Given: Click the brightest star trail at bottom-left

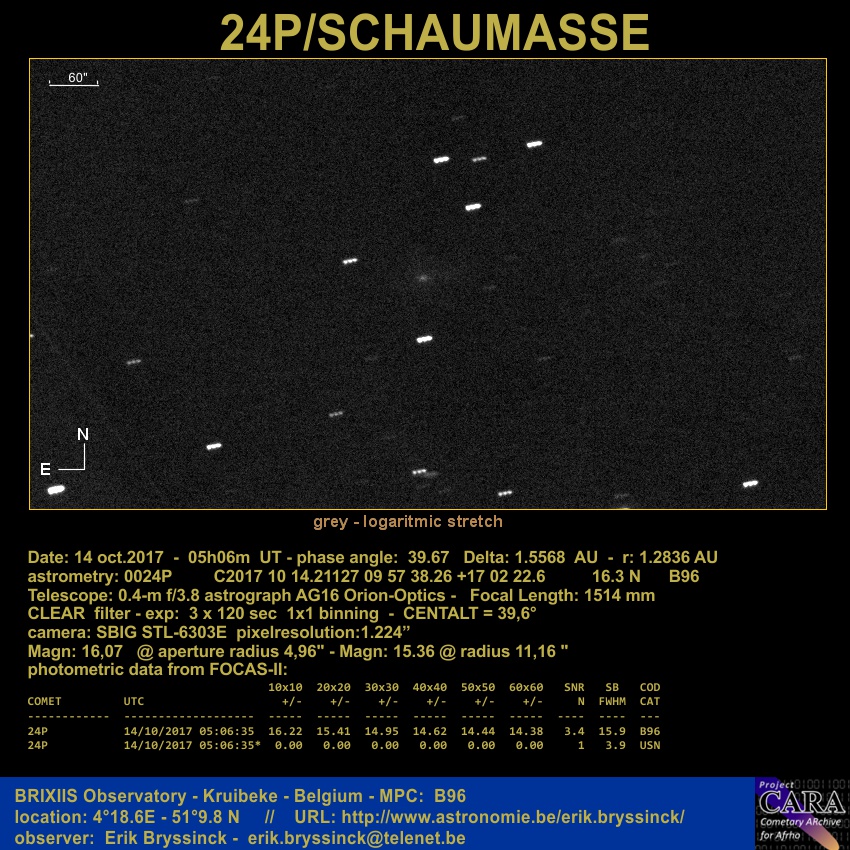Looking at the screenshot, I should click(x=56, y=490).
